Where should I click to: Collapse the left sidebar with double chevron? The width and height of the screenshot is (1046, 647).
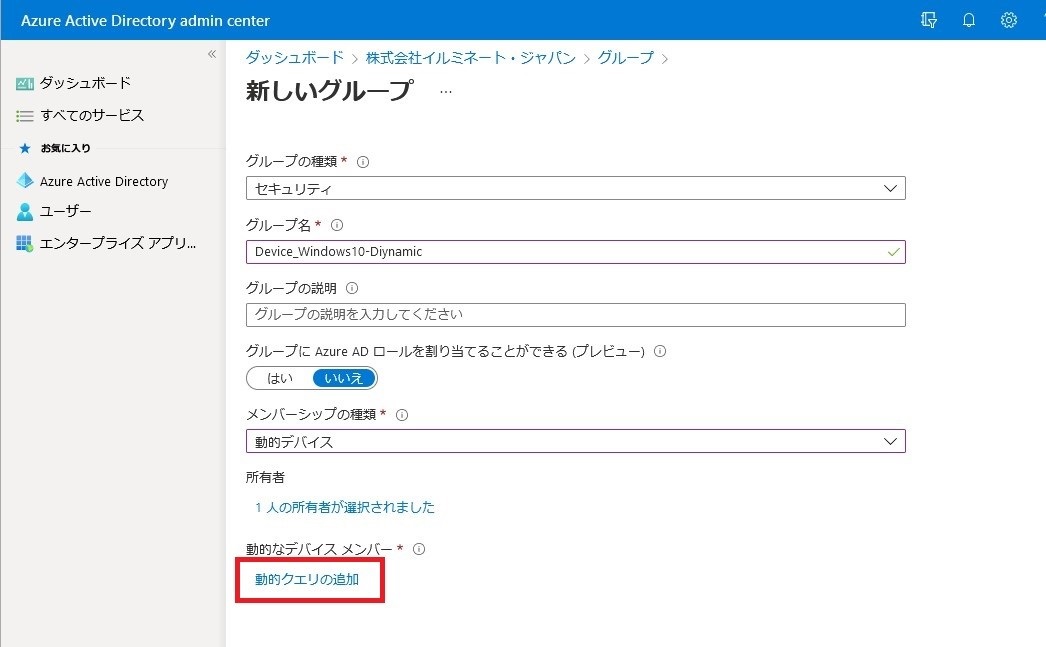coord(211,54)
